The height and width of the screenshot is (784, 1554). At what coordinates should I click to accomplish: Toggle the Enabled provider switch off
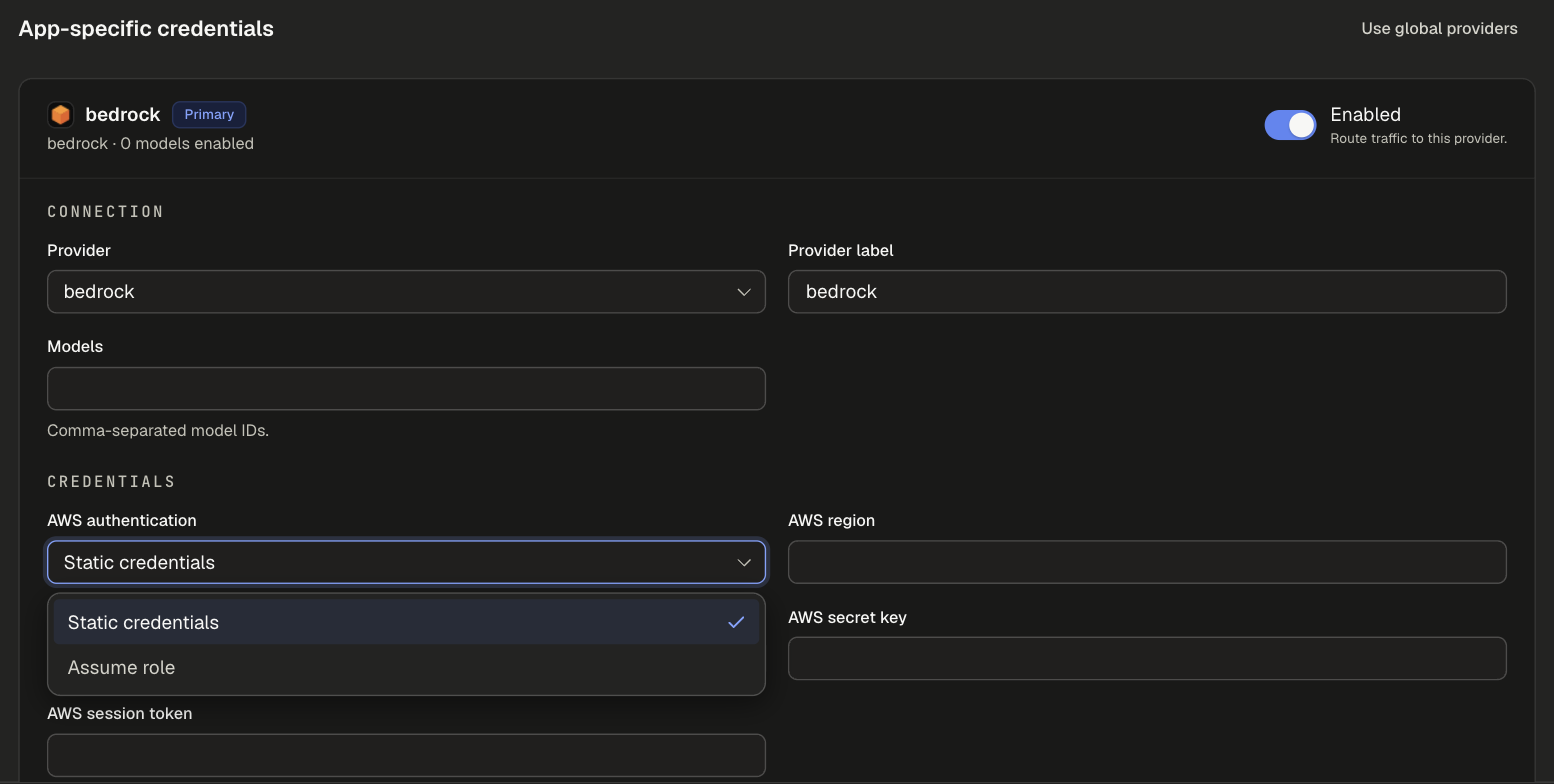(x=1290, y=125)
